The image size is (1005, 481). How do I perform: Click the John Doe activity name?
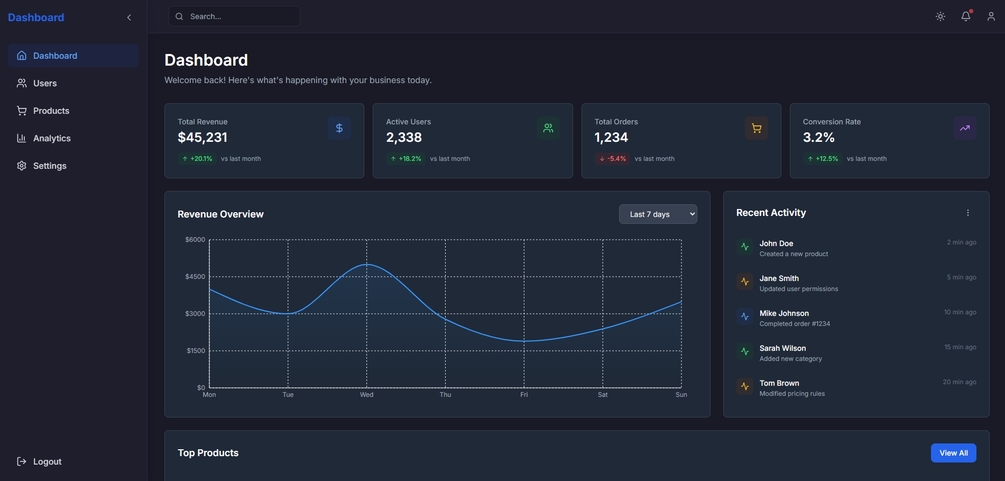[x=776, y=244]
